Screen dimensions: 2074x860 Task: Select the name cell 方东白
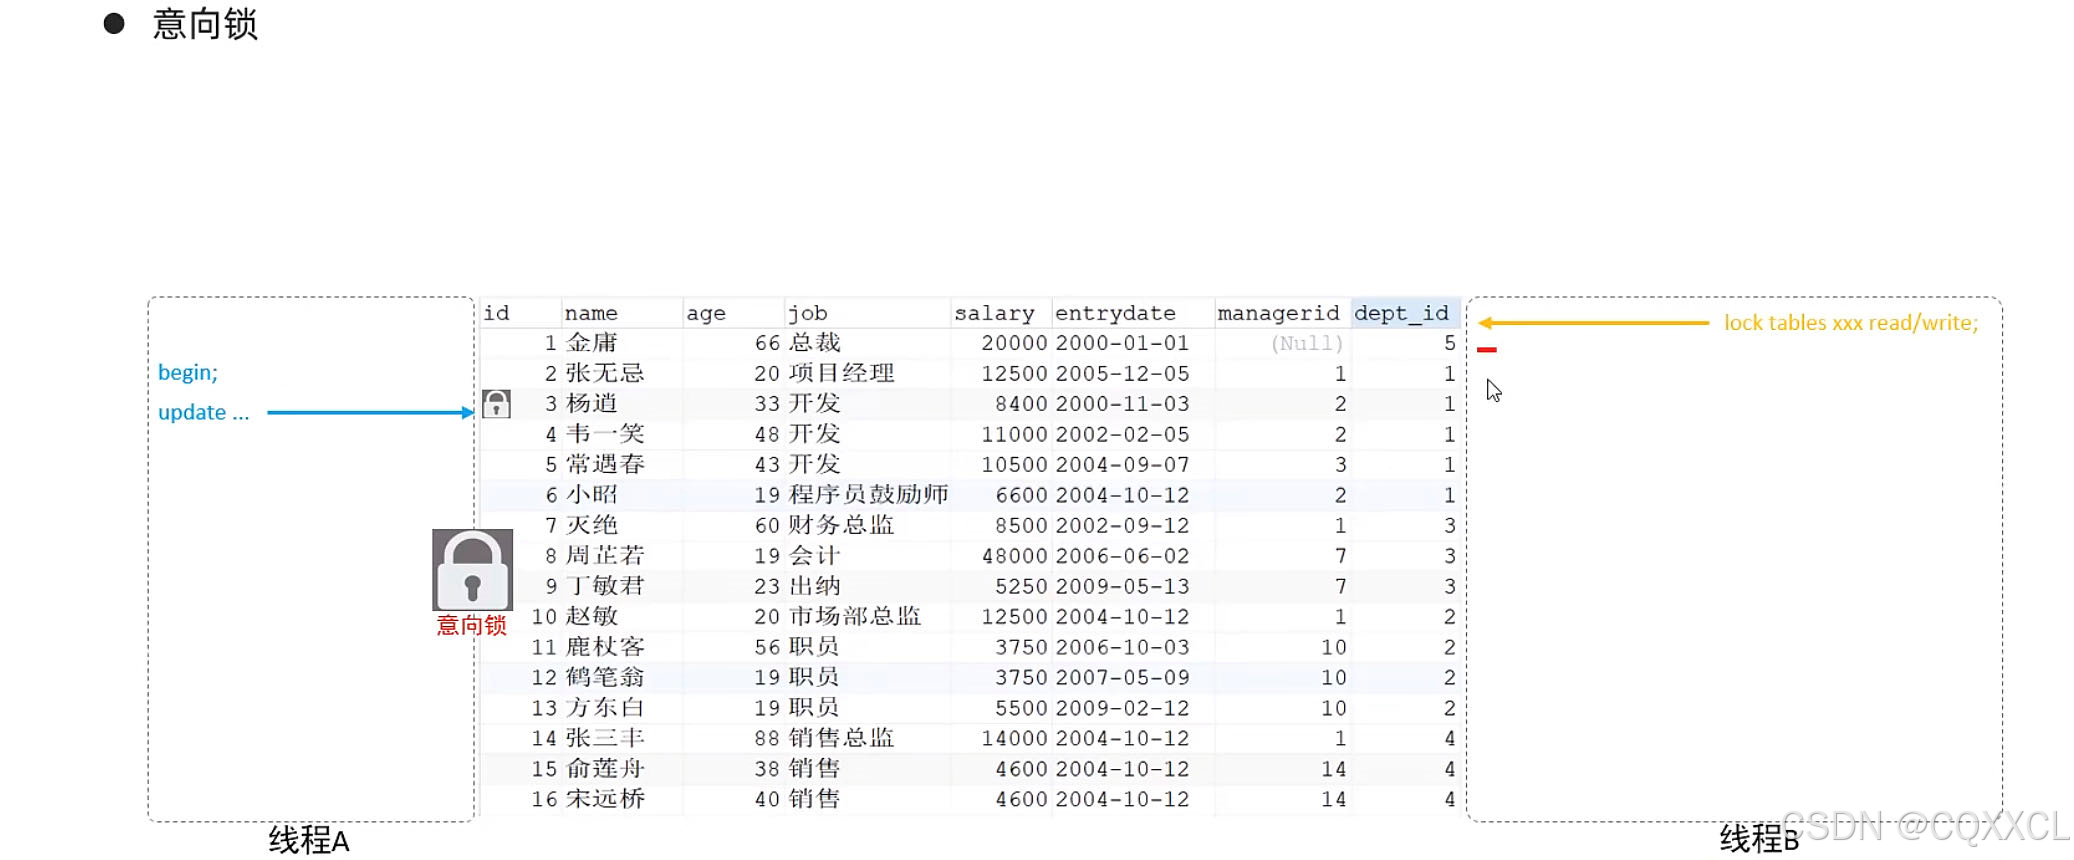[605, 708]
